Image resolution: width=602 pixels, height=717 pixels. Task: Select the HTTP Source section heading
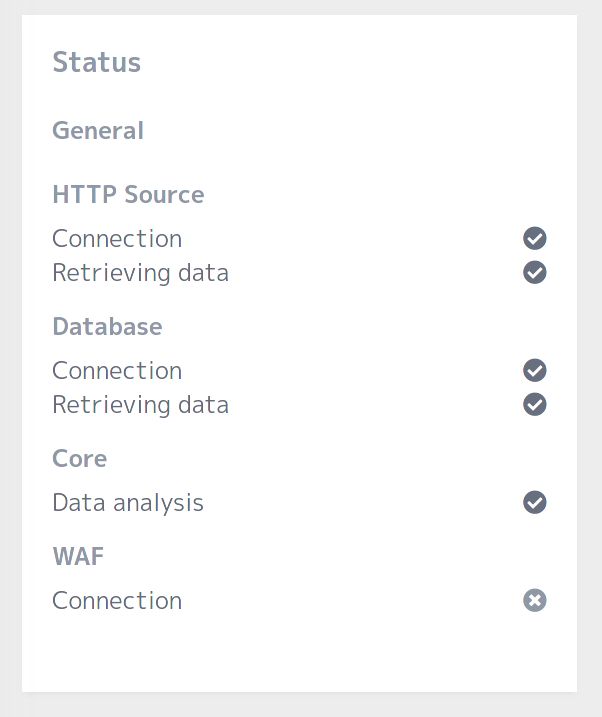pyautogui.click(x=128, y=194)
